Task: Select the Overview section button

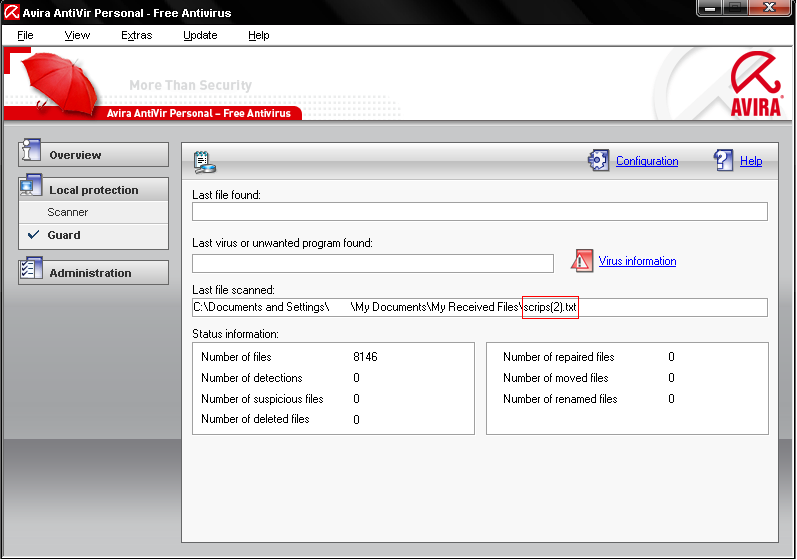Action: (94, 154)
